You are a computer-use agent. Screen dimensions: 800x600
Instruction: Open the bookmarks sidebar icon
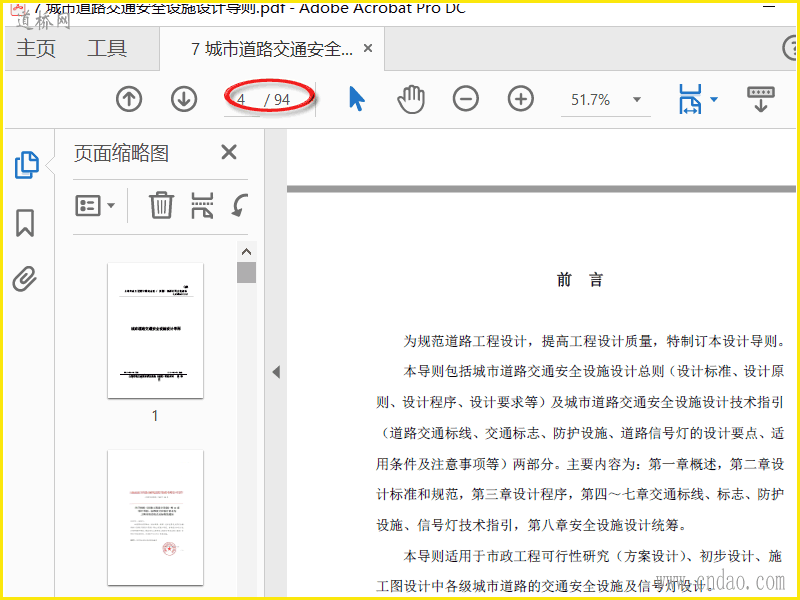(x=25, y=223)
